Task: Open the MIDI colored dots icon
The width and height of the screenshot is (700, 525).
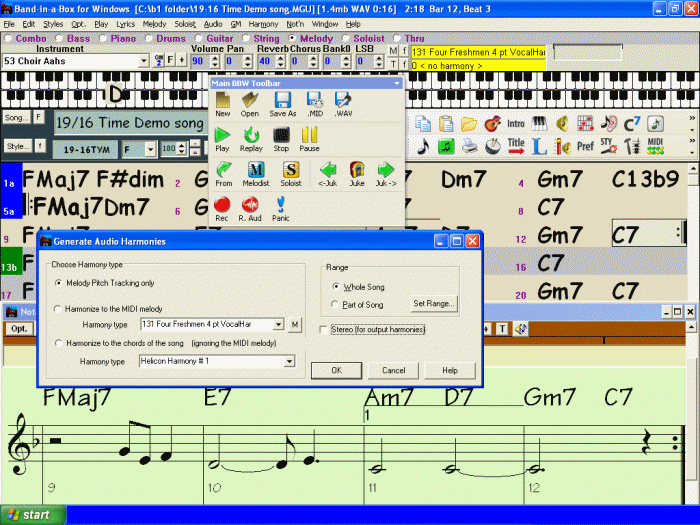Action: pos(655,146)
